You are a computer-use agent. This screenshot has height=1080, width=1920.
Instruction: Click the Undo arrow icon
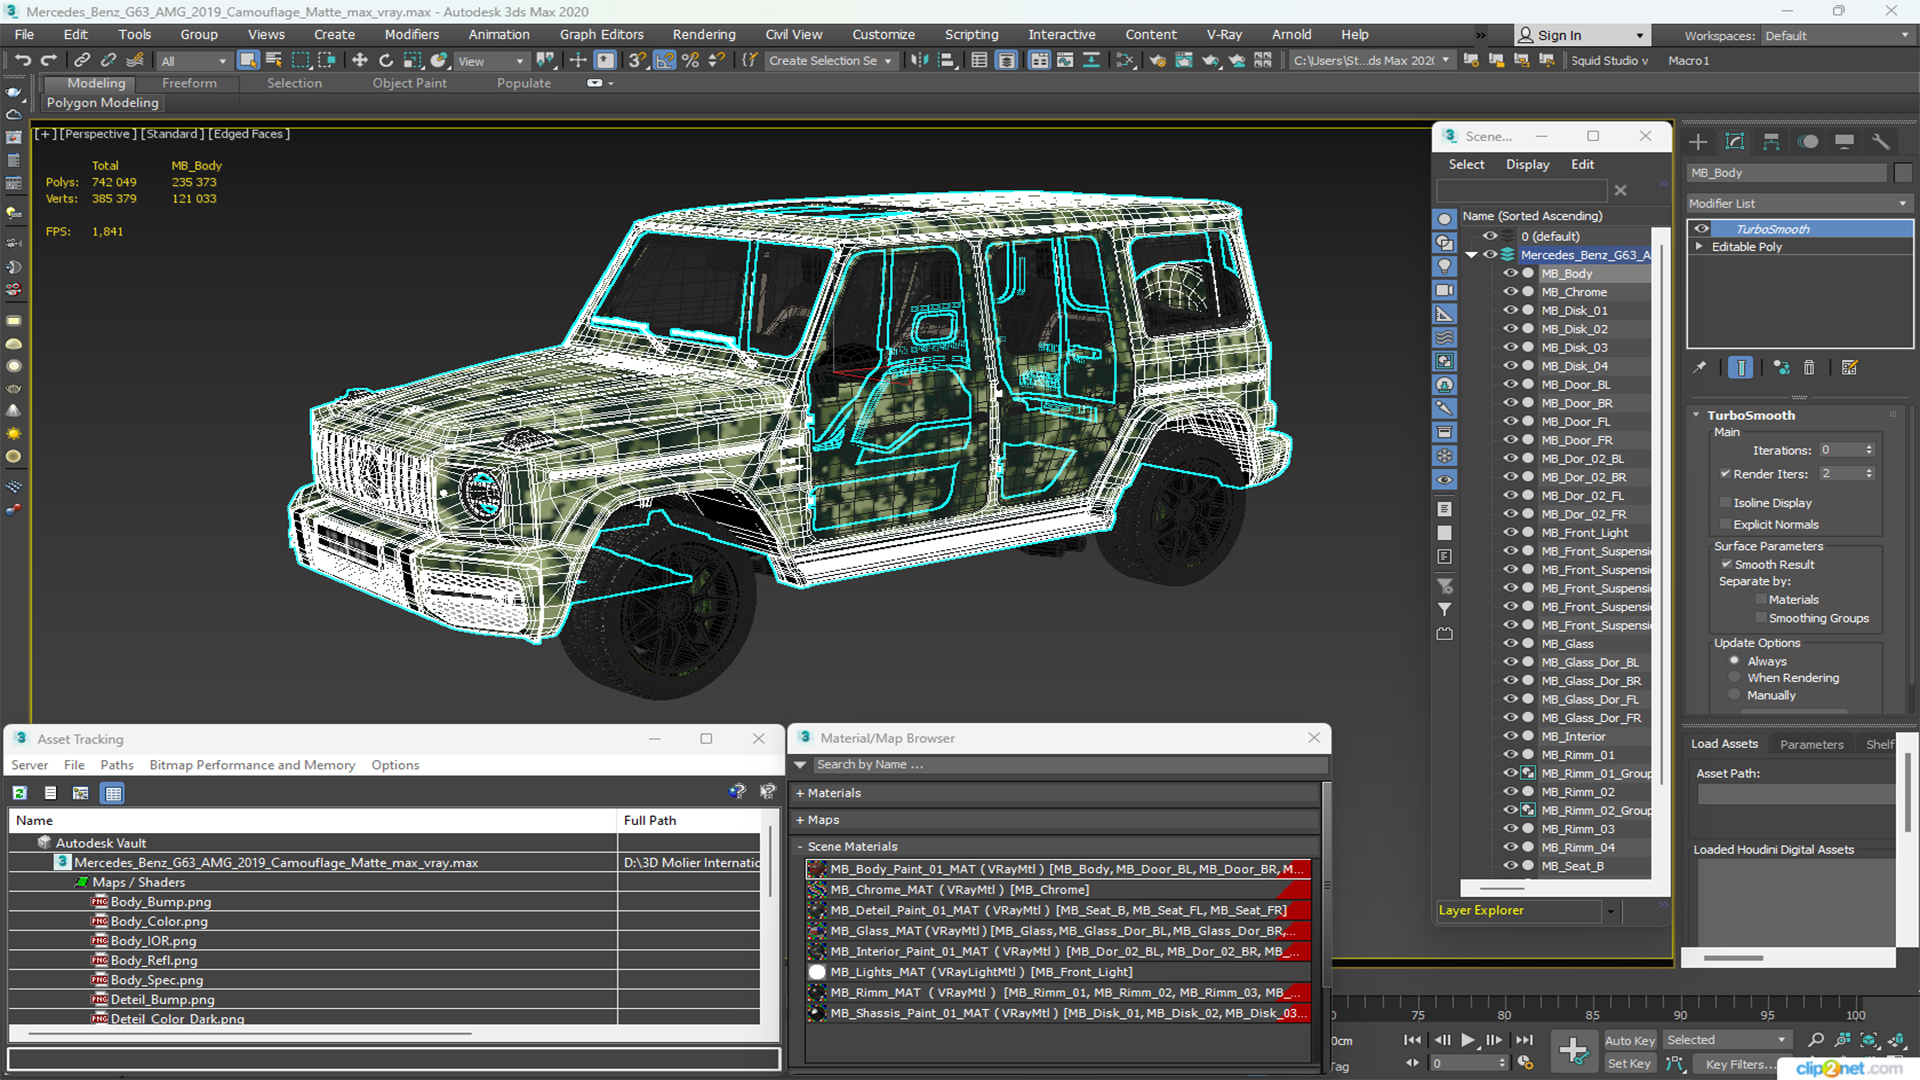pos(22,61)
